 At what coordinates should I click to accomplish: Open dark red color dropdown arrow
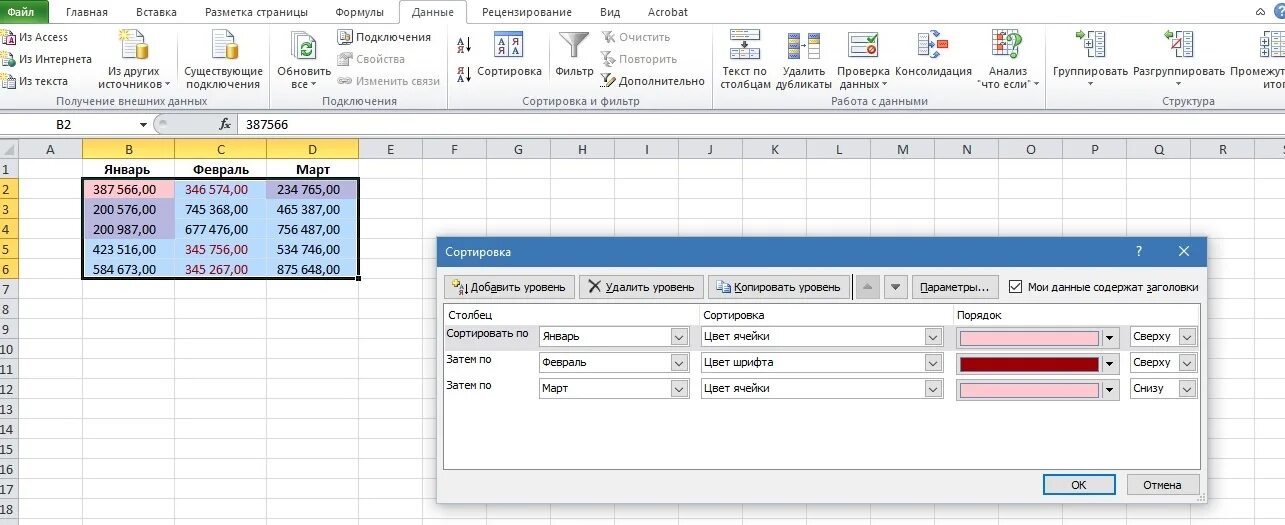click(1110, 363)
